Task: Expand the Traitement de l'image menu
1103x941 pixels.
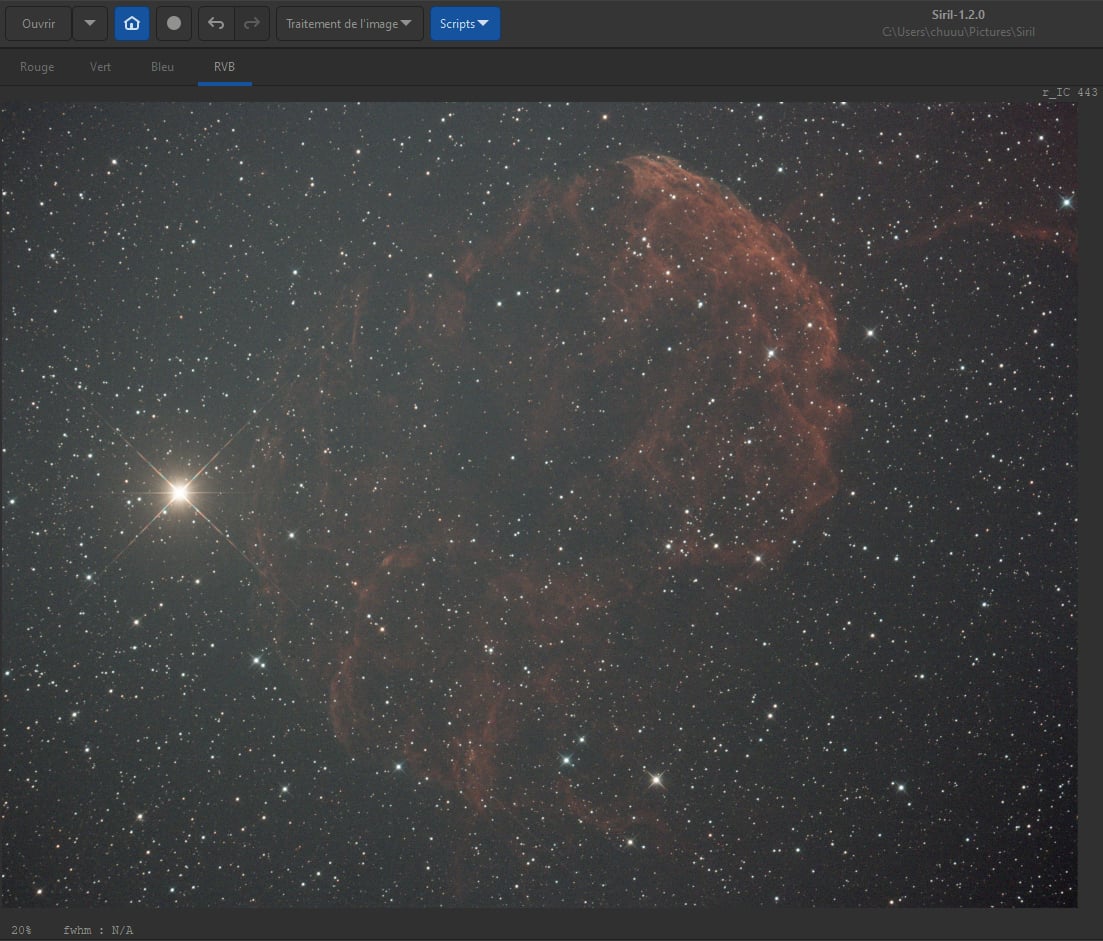Action: tap(349, 23)
